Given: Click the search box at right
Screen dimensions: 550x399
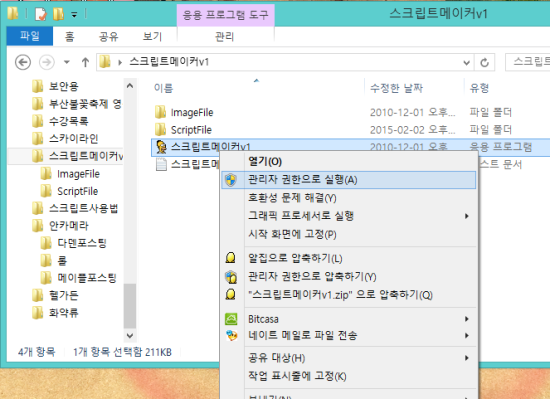Looking at the screenshot, I should tap(528, 62).
